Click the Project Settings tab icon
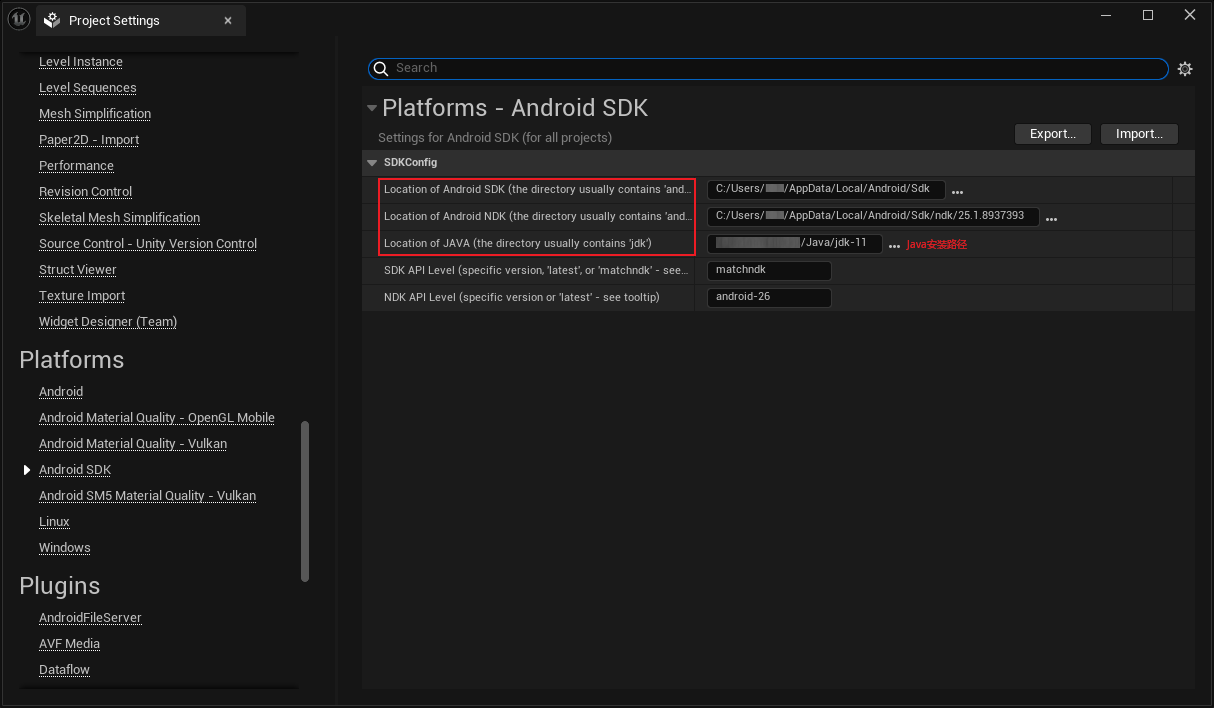1214x708 pixels. (x=53, y=21)
